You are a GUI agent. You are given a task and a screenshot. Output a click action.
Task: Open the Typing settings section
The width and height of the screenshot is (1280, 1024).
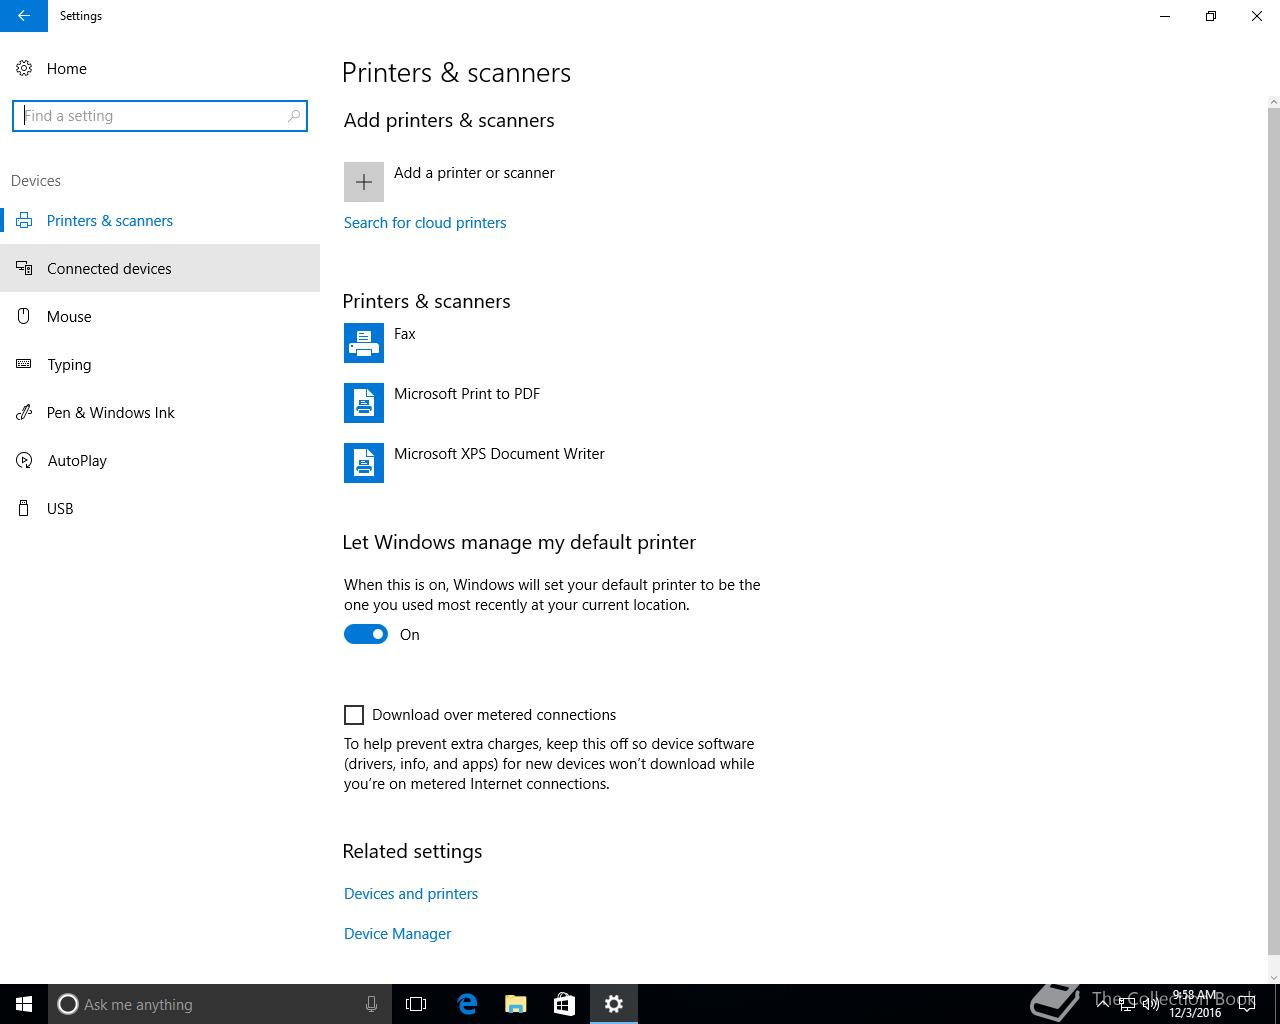tap(160, 365)
